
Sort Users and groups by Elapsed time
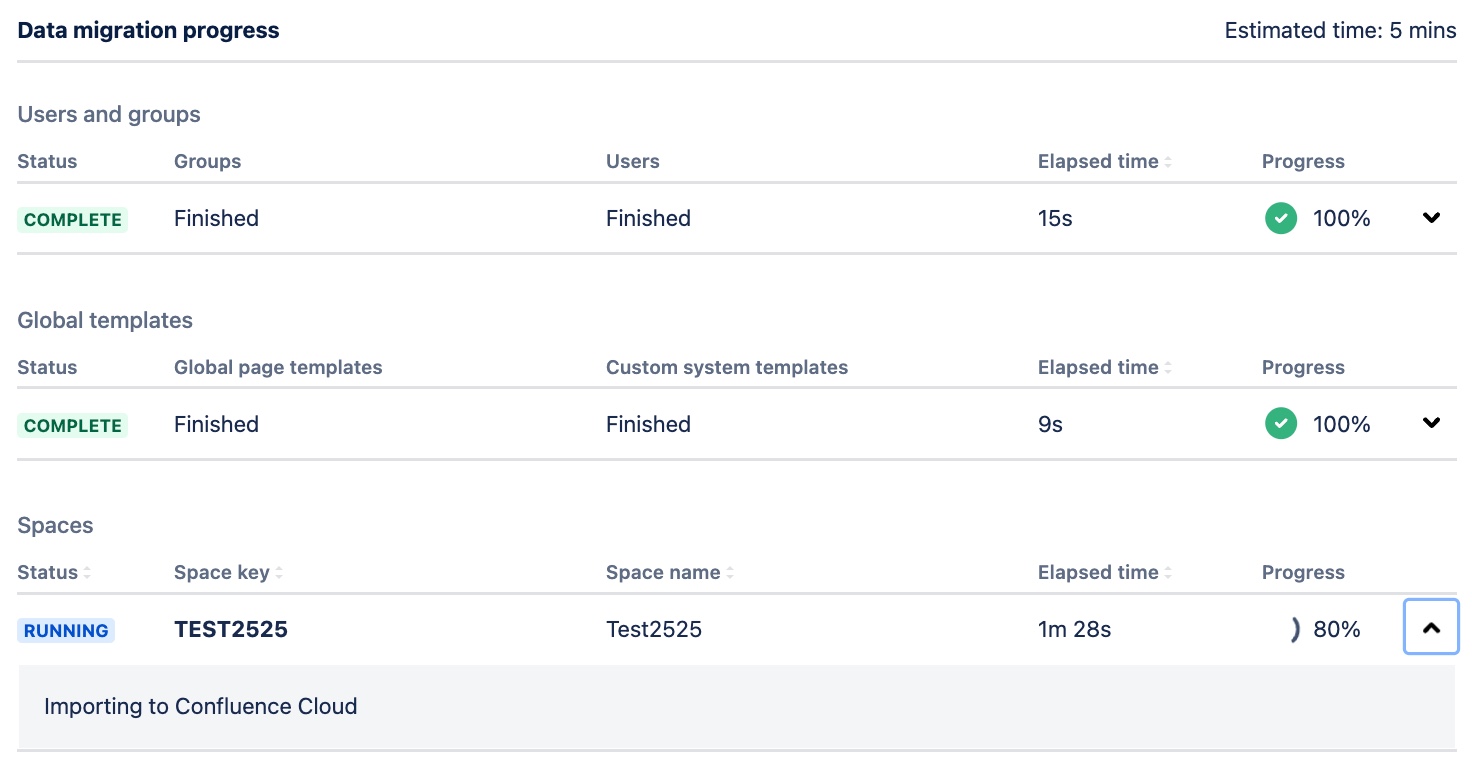tap(1104, 162)
